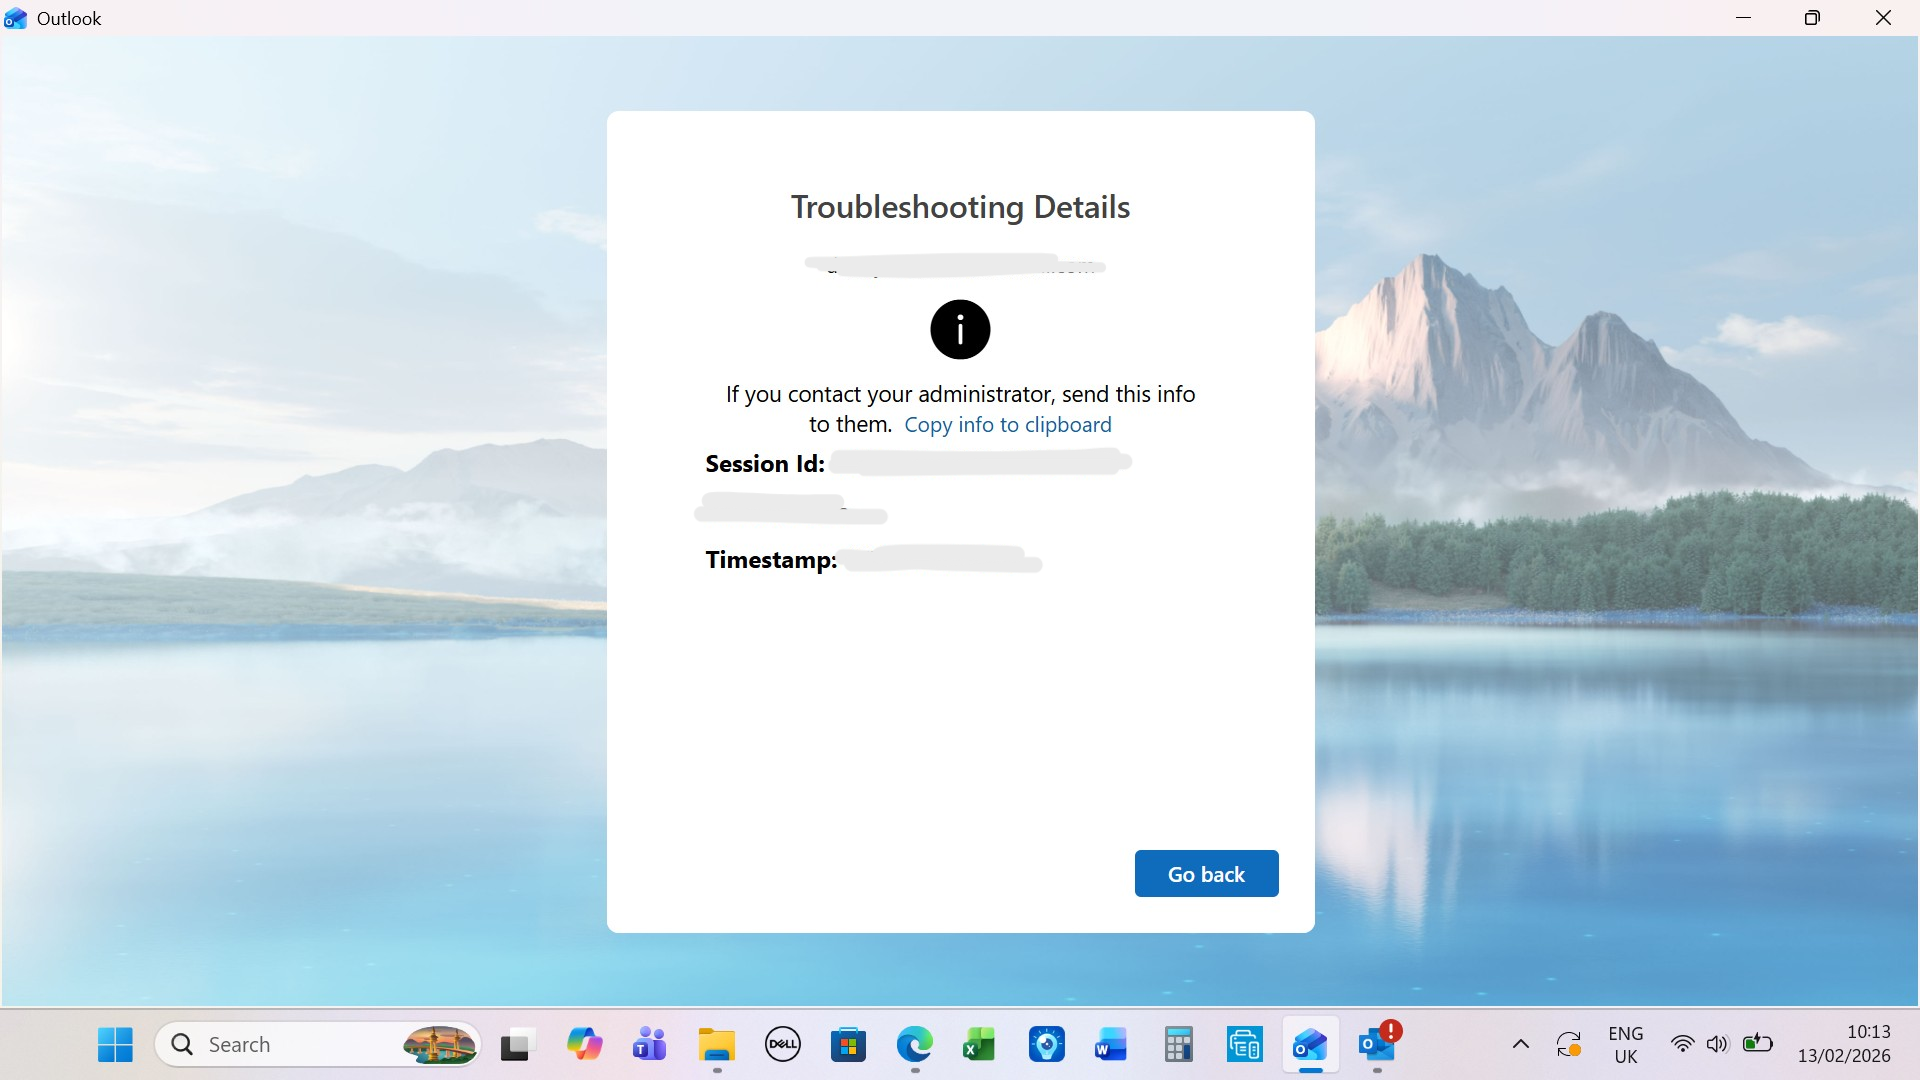Open clock and date calendar flyout
The height and width of the screenshot is (1080, 1920).
click(1843, 1045)
